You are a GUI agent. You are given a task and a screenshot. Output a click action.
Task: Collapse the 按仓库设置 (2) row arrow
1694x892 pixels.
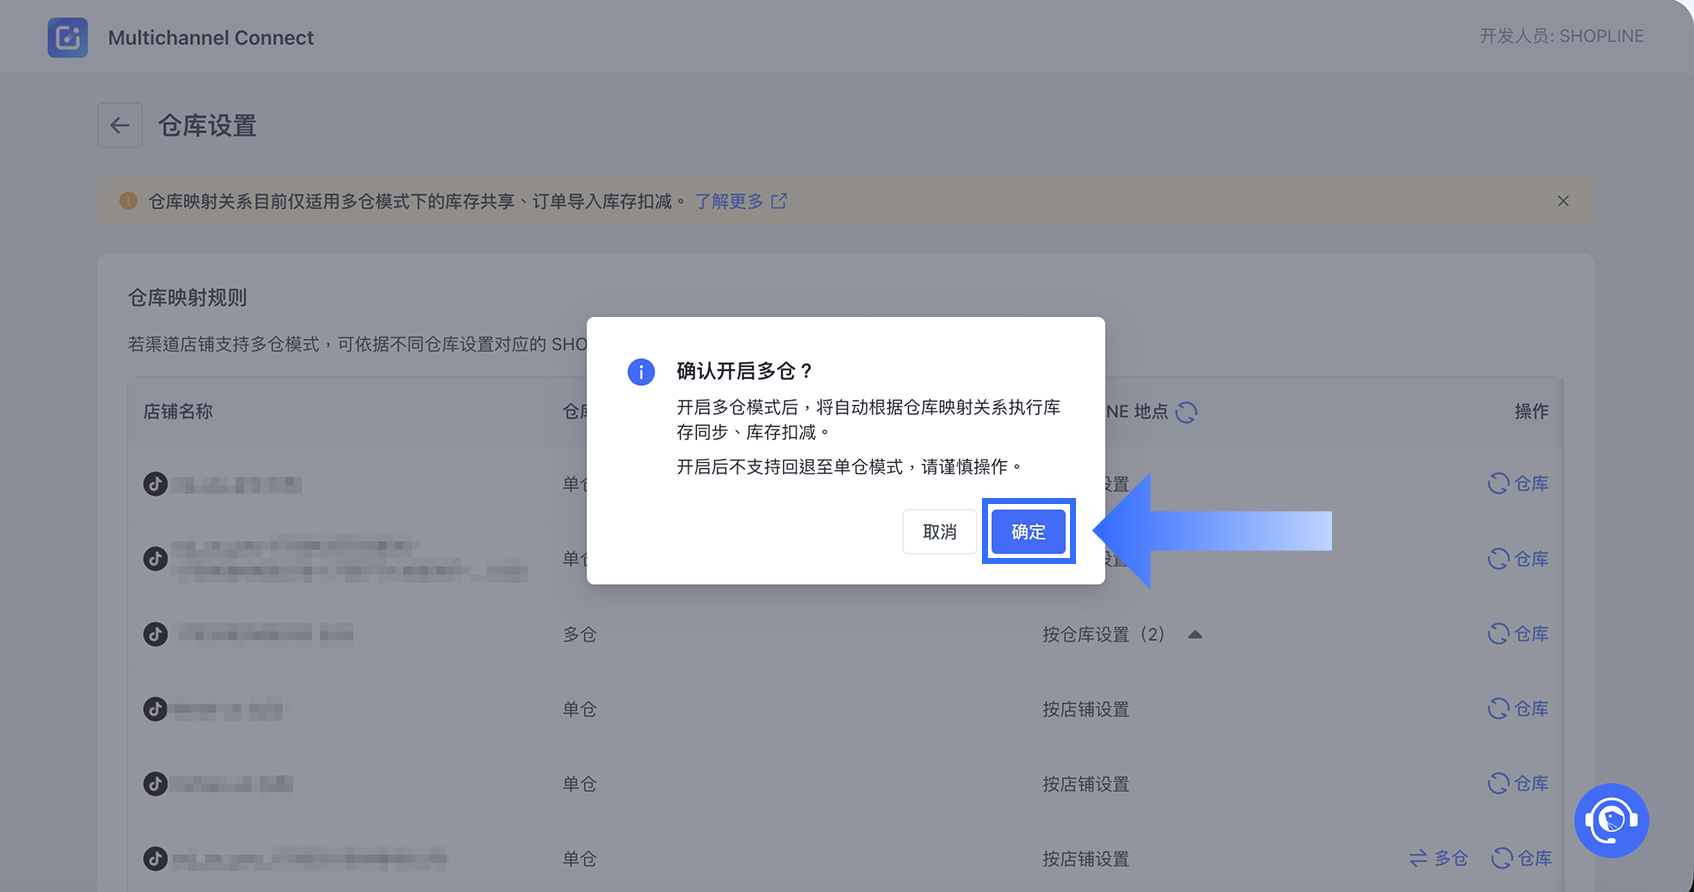point(1195,634)
